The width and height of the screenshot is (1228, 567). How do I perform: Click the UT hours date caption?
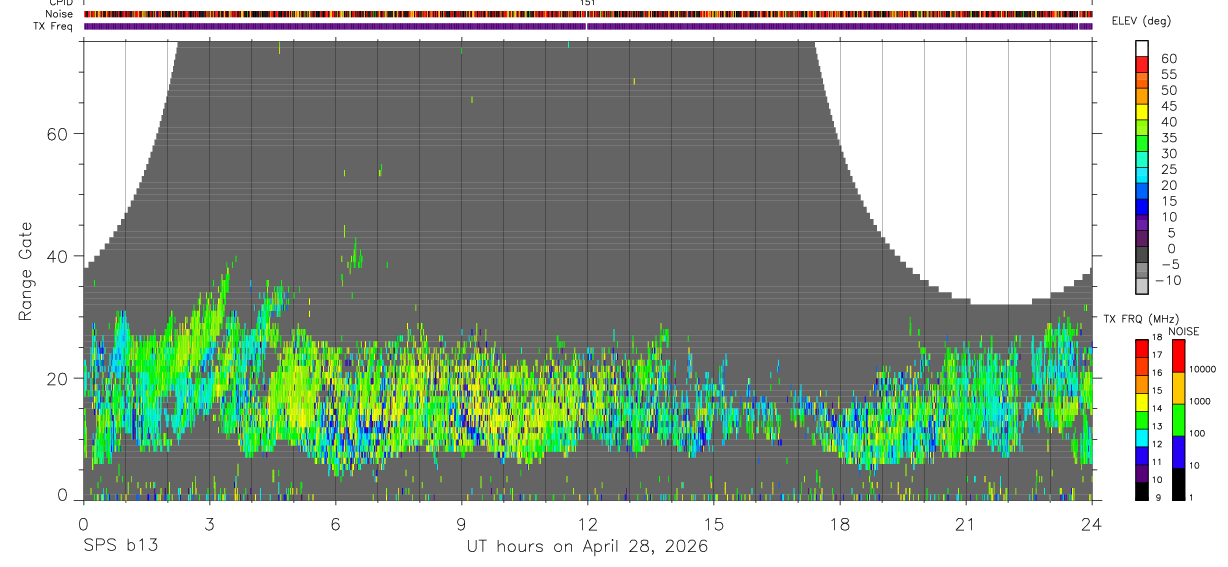tap(587, 547)
